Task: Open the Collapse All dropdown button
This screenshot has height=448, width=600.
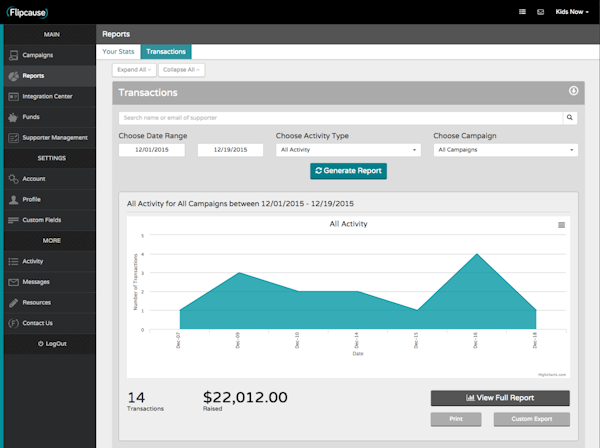Action: [x=181, y=70]
